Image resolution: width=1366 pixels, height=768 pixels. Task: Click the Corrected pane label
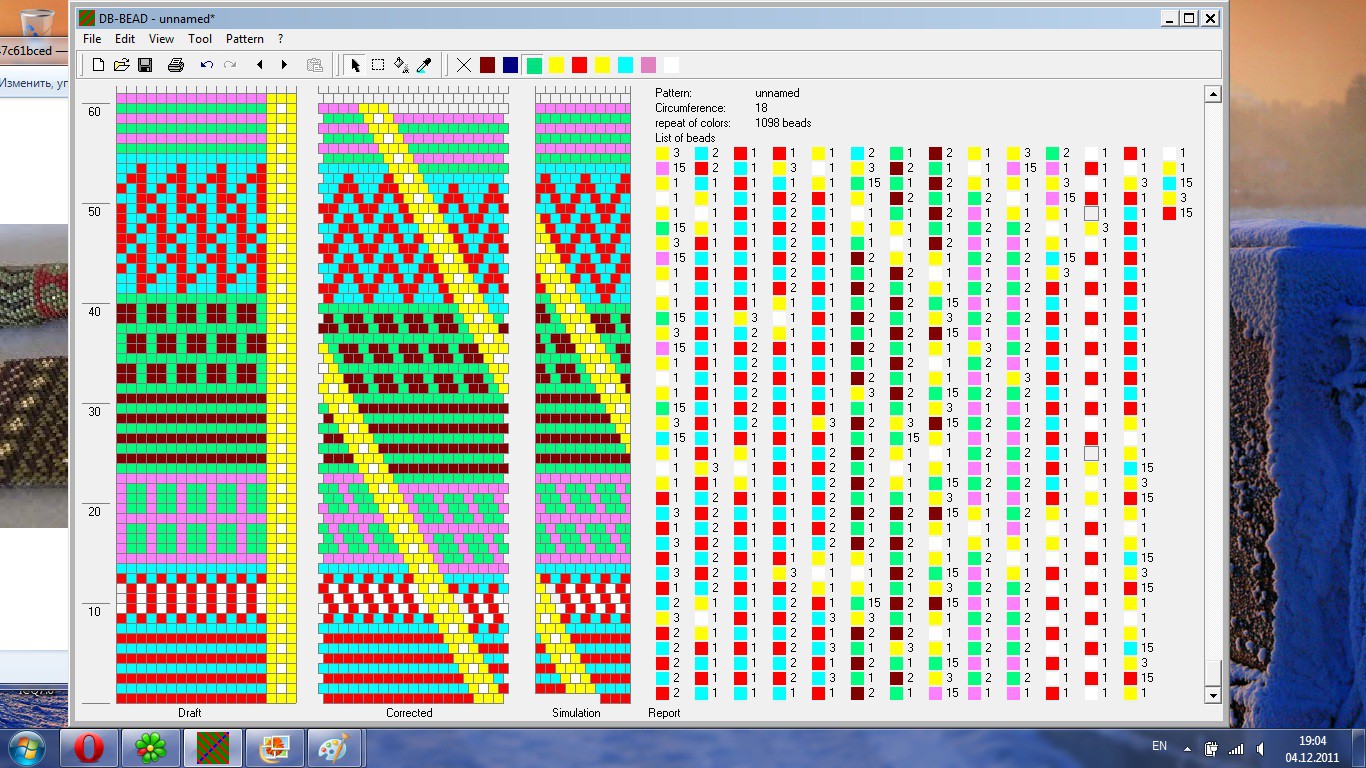409,713
